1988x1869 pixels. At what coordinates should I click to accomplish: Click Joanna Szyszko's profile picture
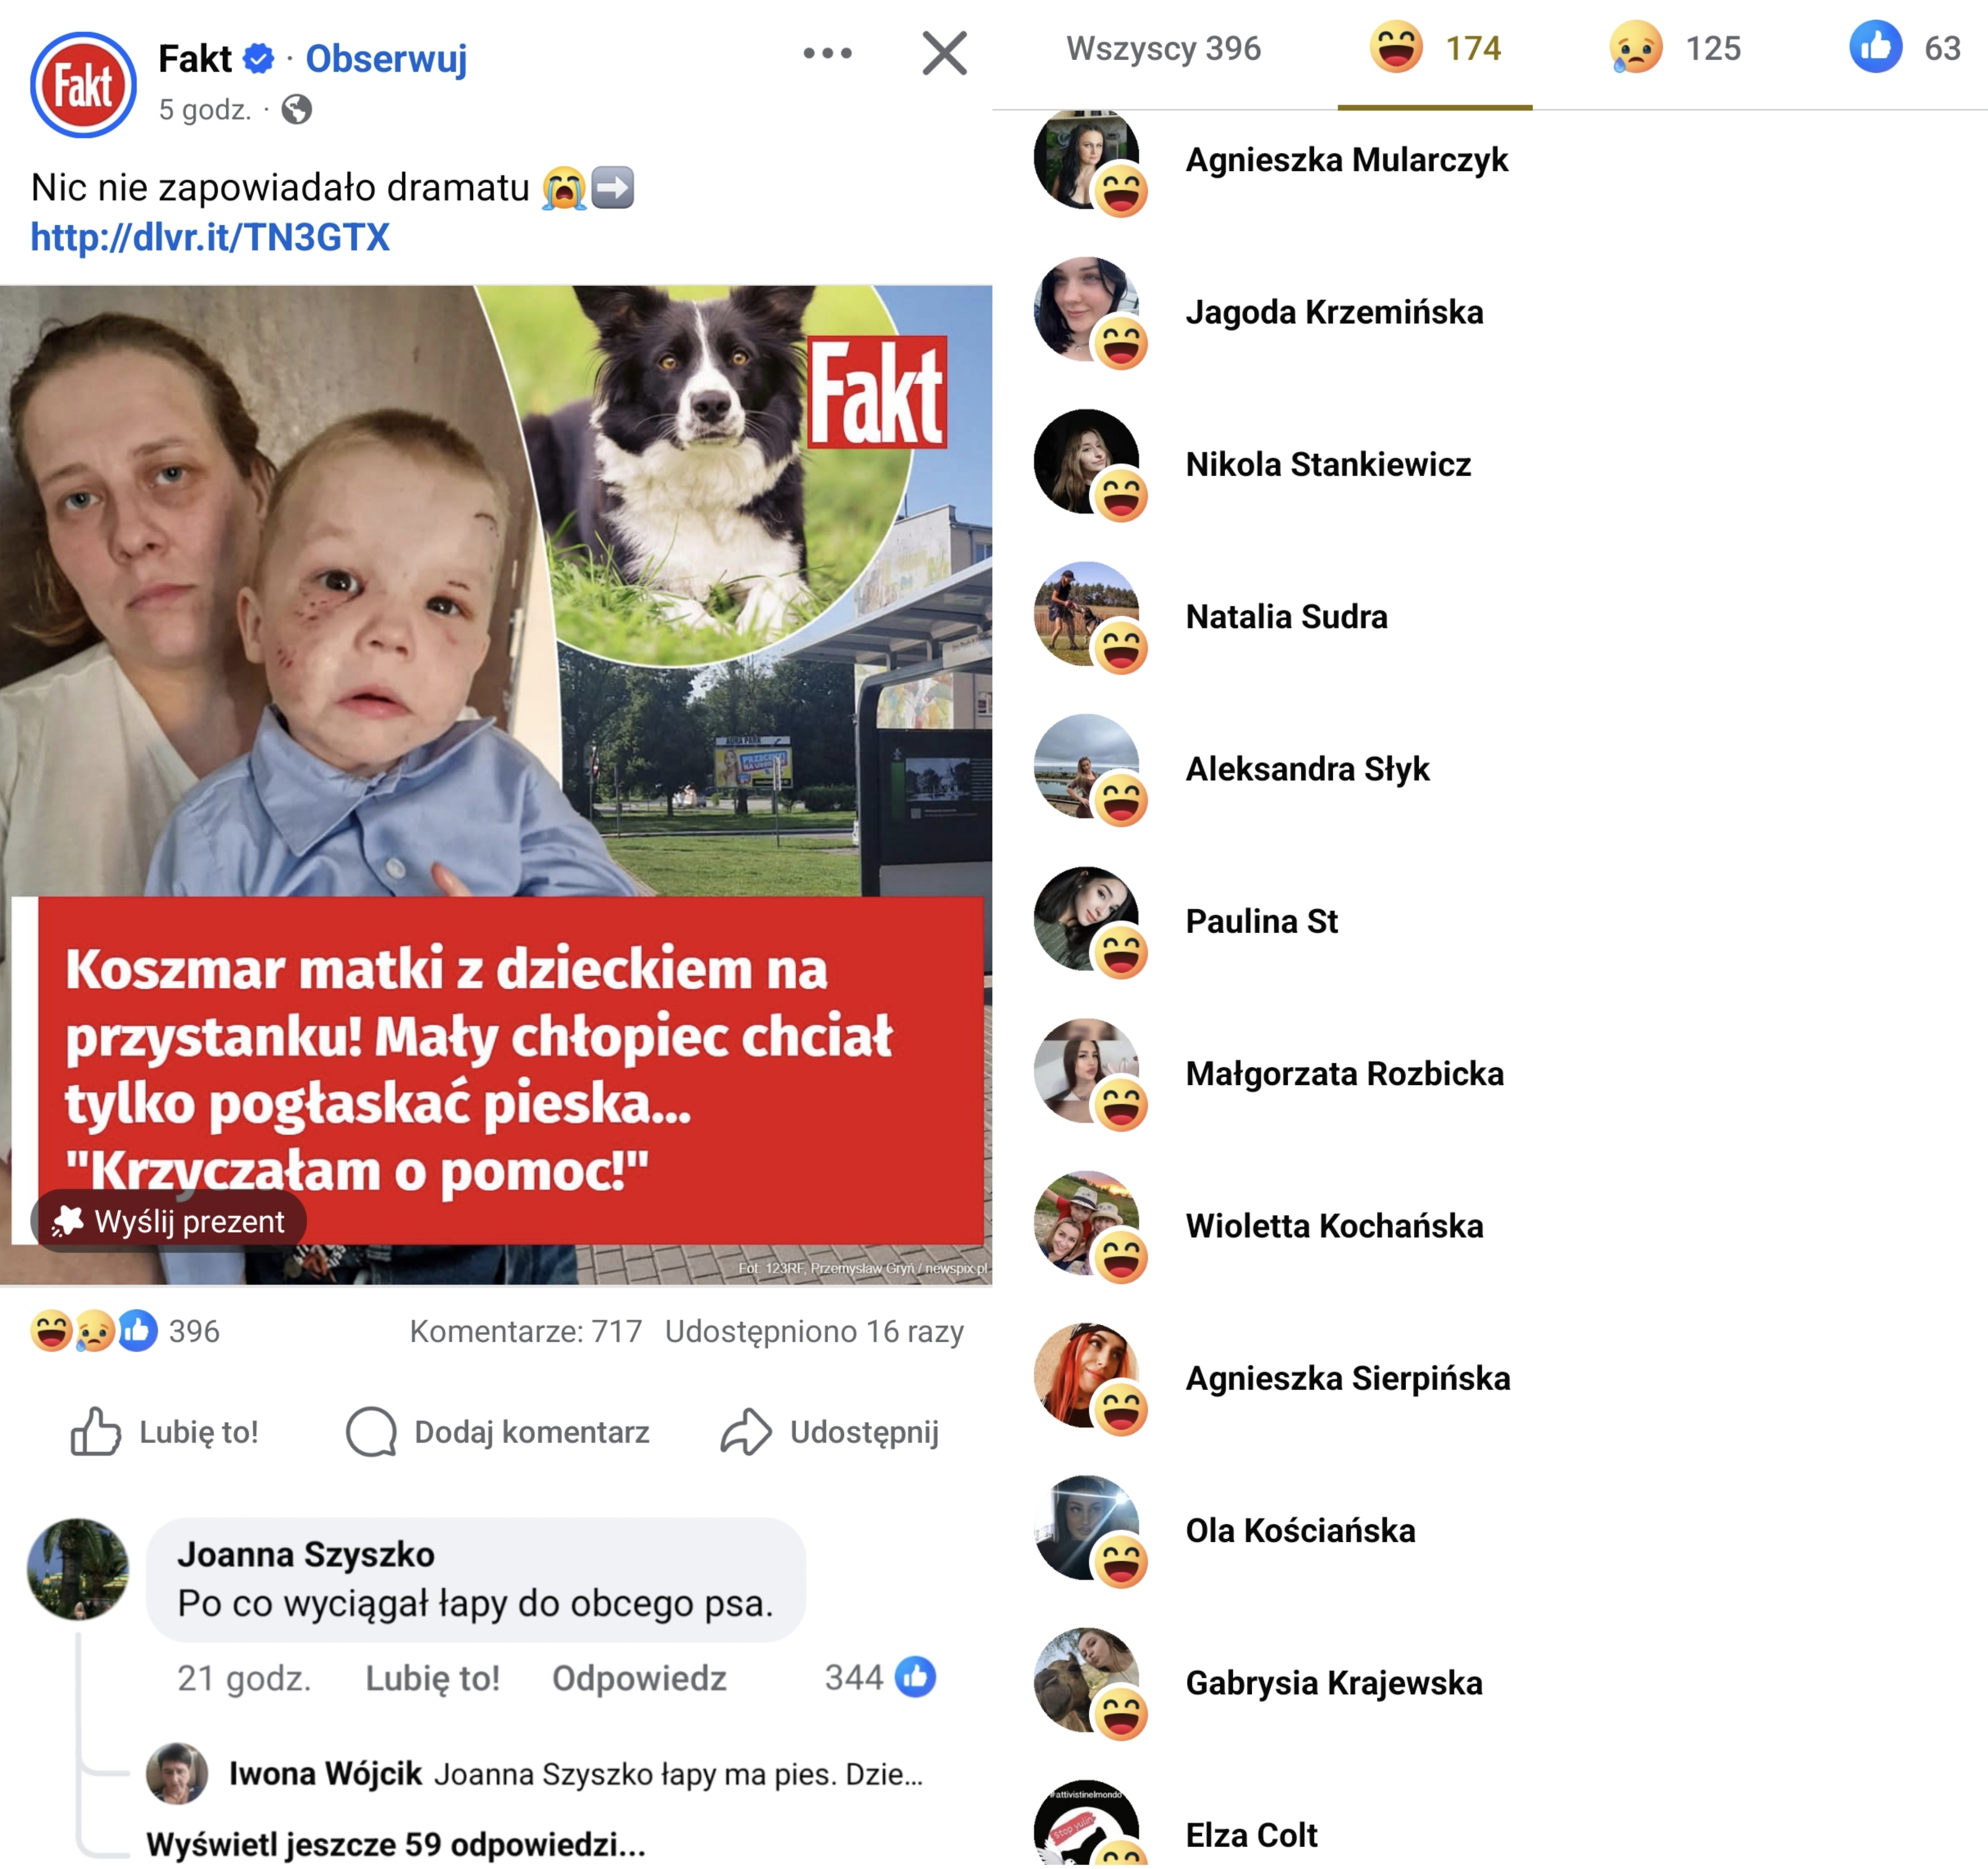click(x=78, y=1569)
